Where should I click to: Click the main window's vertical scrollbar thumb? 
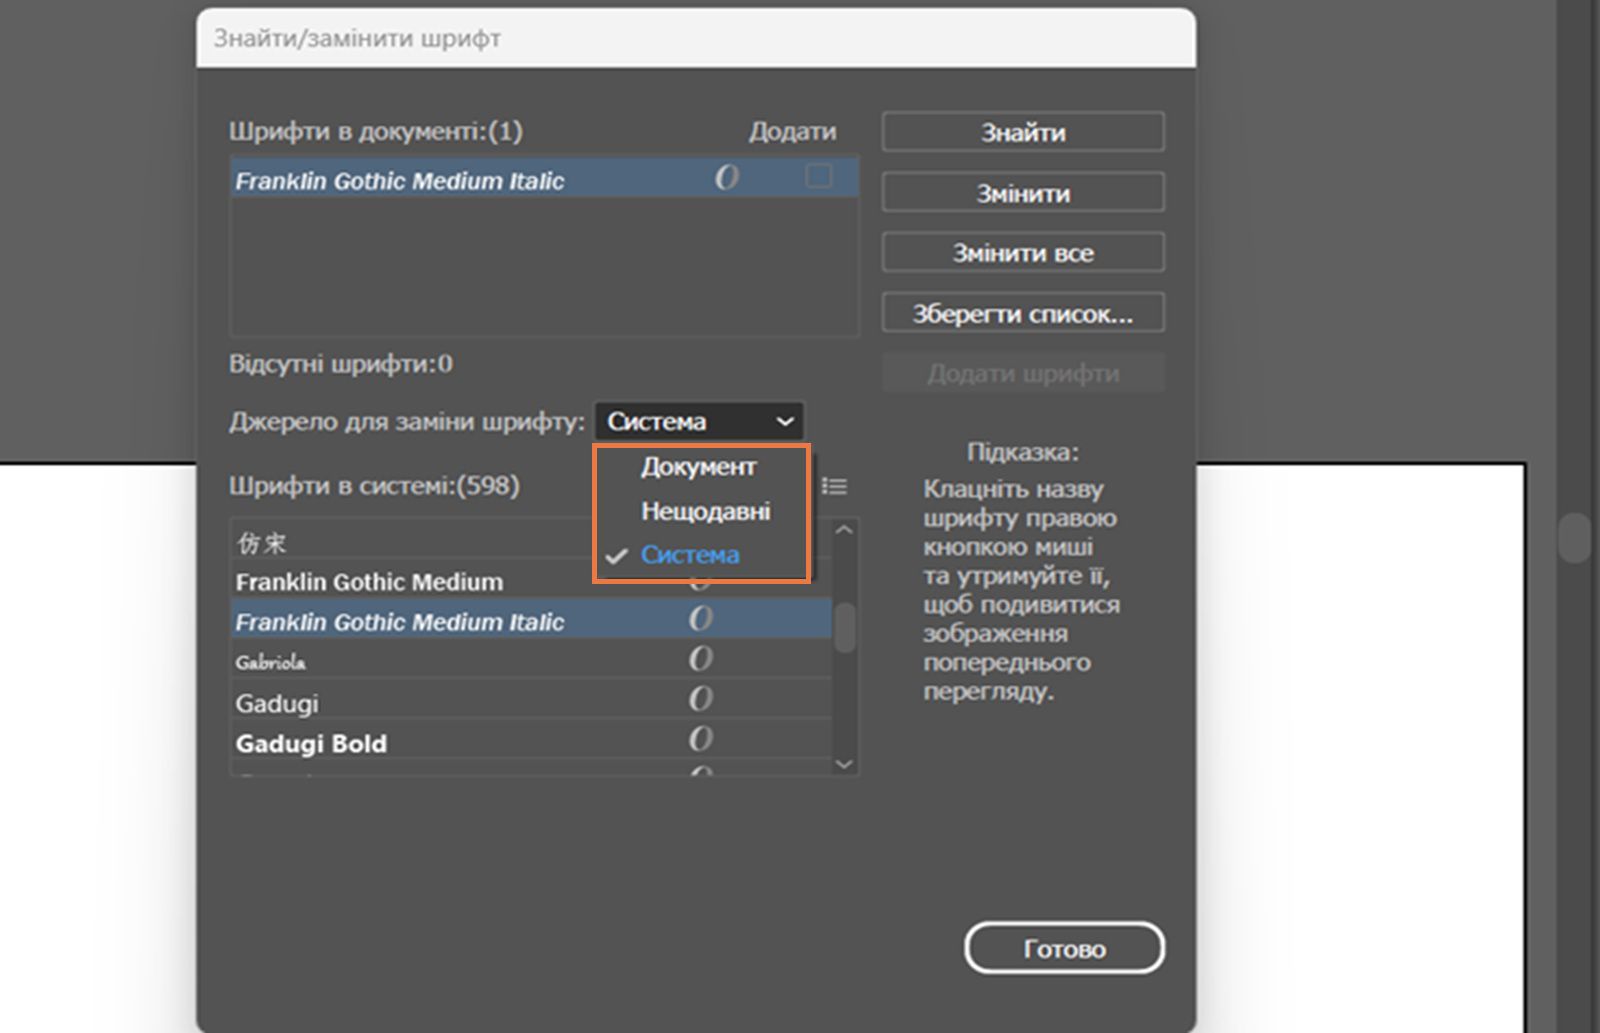point(1574,538)
